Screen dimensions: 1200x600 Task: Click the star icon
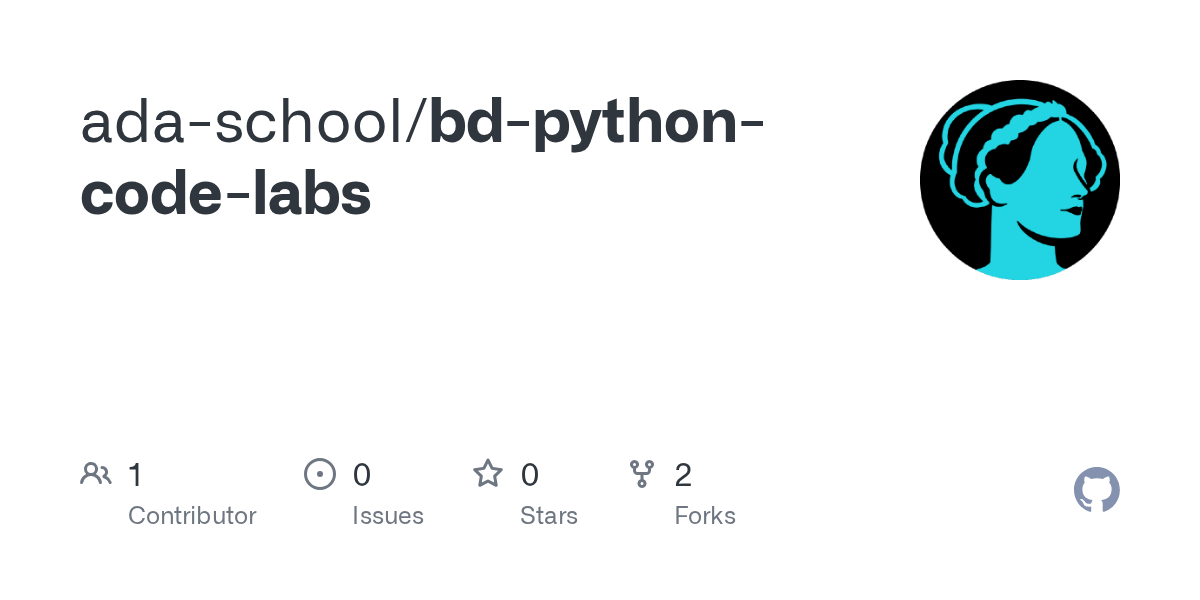click(488, 474)
